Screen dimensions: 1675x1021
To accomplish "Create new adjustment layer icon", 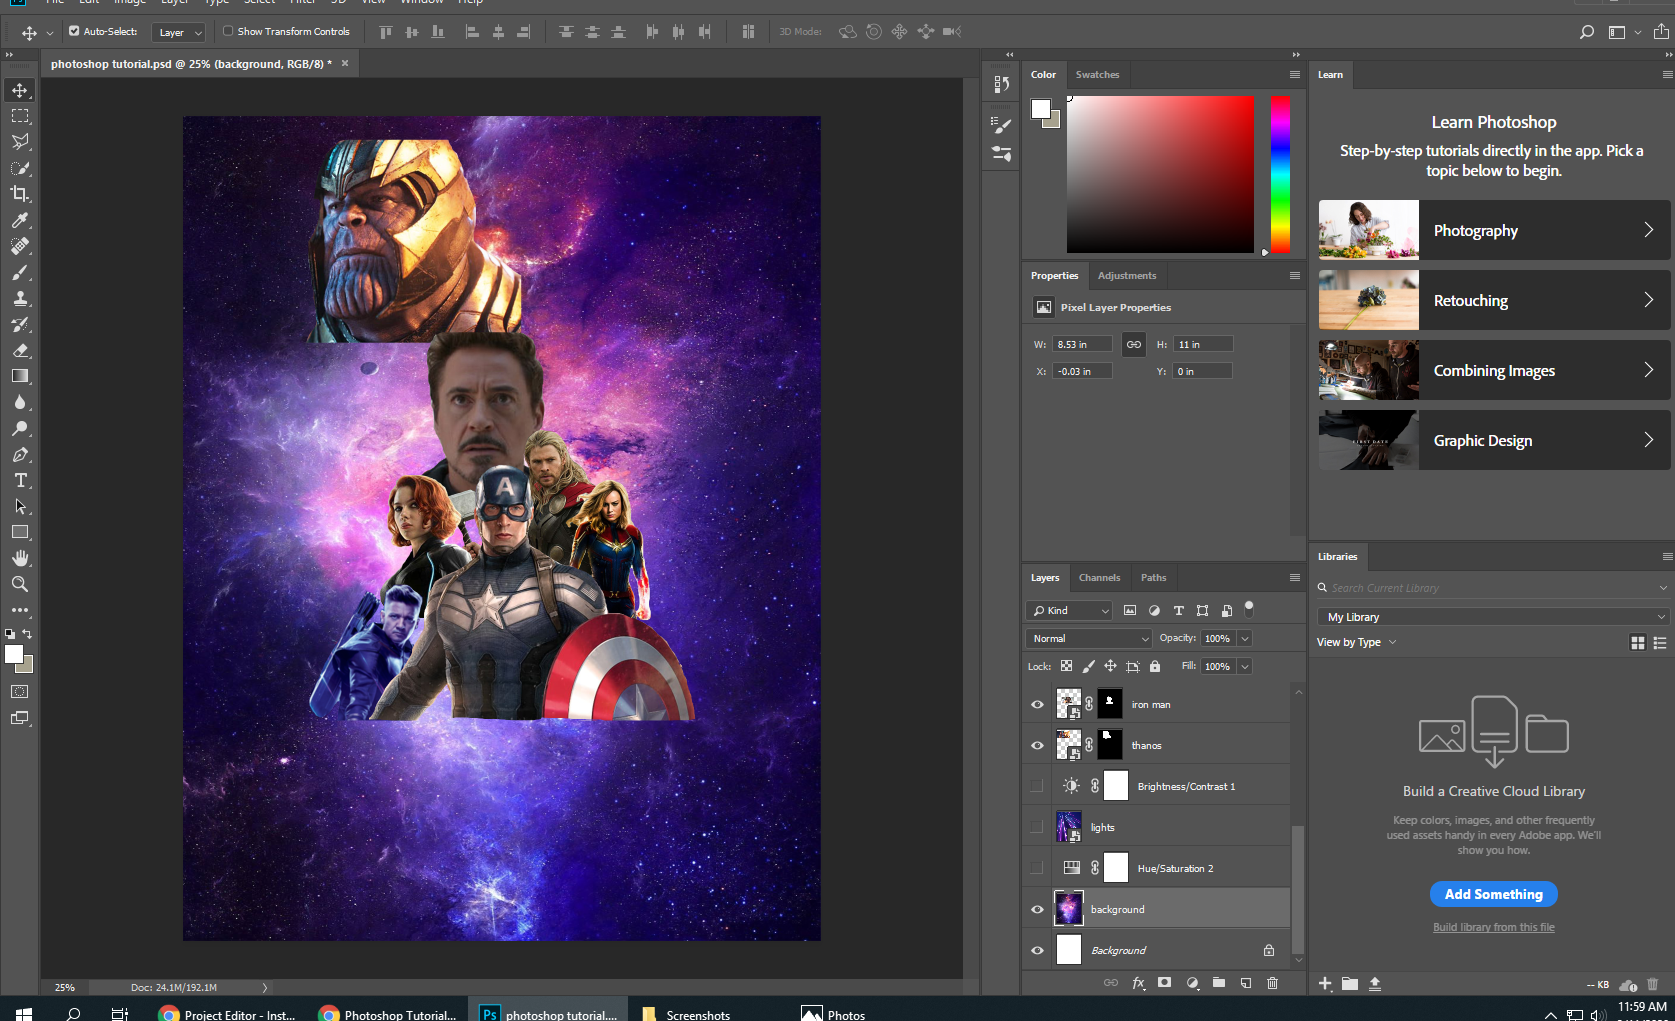I will [1192, 983].
